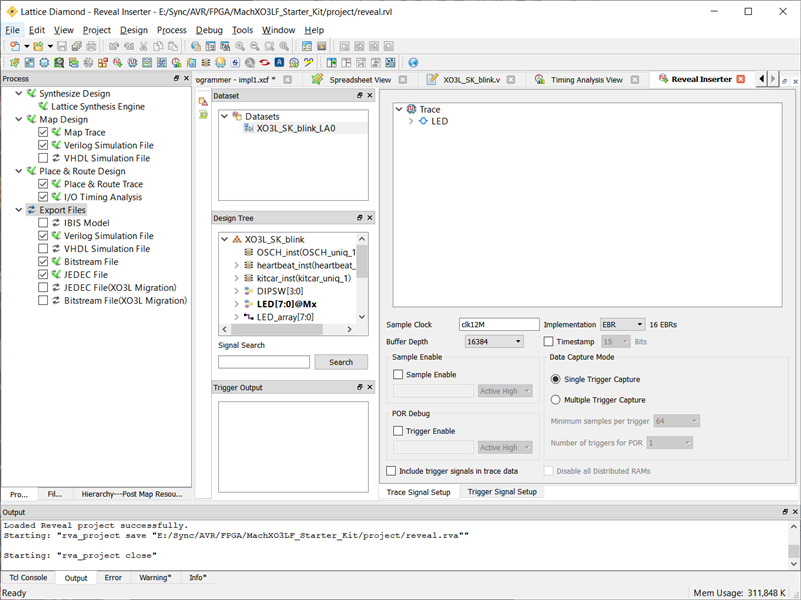Click the Sample Clock input field
Screen dimensions: 801x600
[x=498, y=325]
